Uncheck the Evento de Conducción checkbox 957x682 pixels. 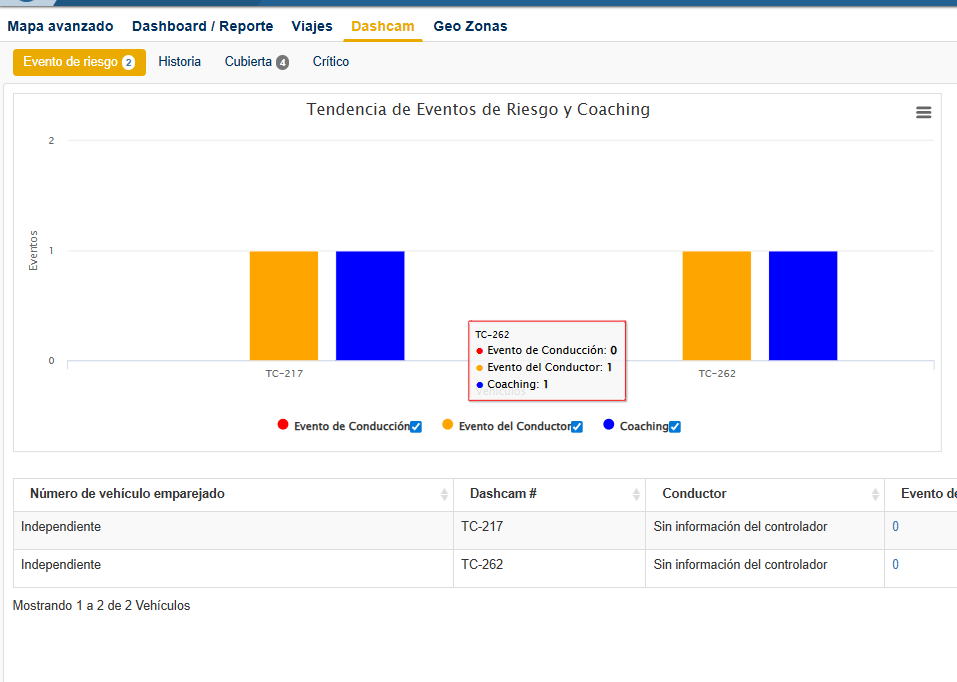click(416, 427)
